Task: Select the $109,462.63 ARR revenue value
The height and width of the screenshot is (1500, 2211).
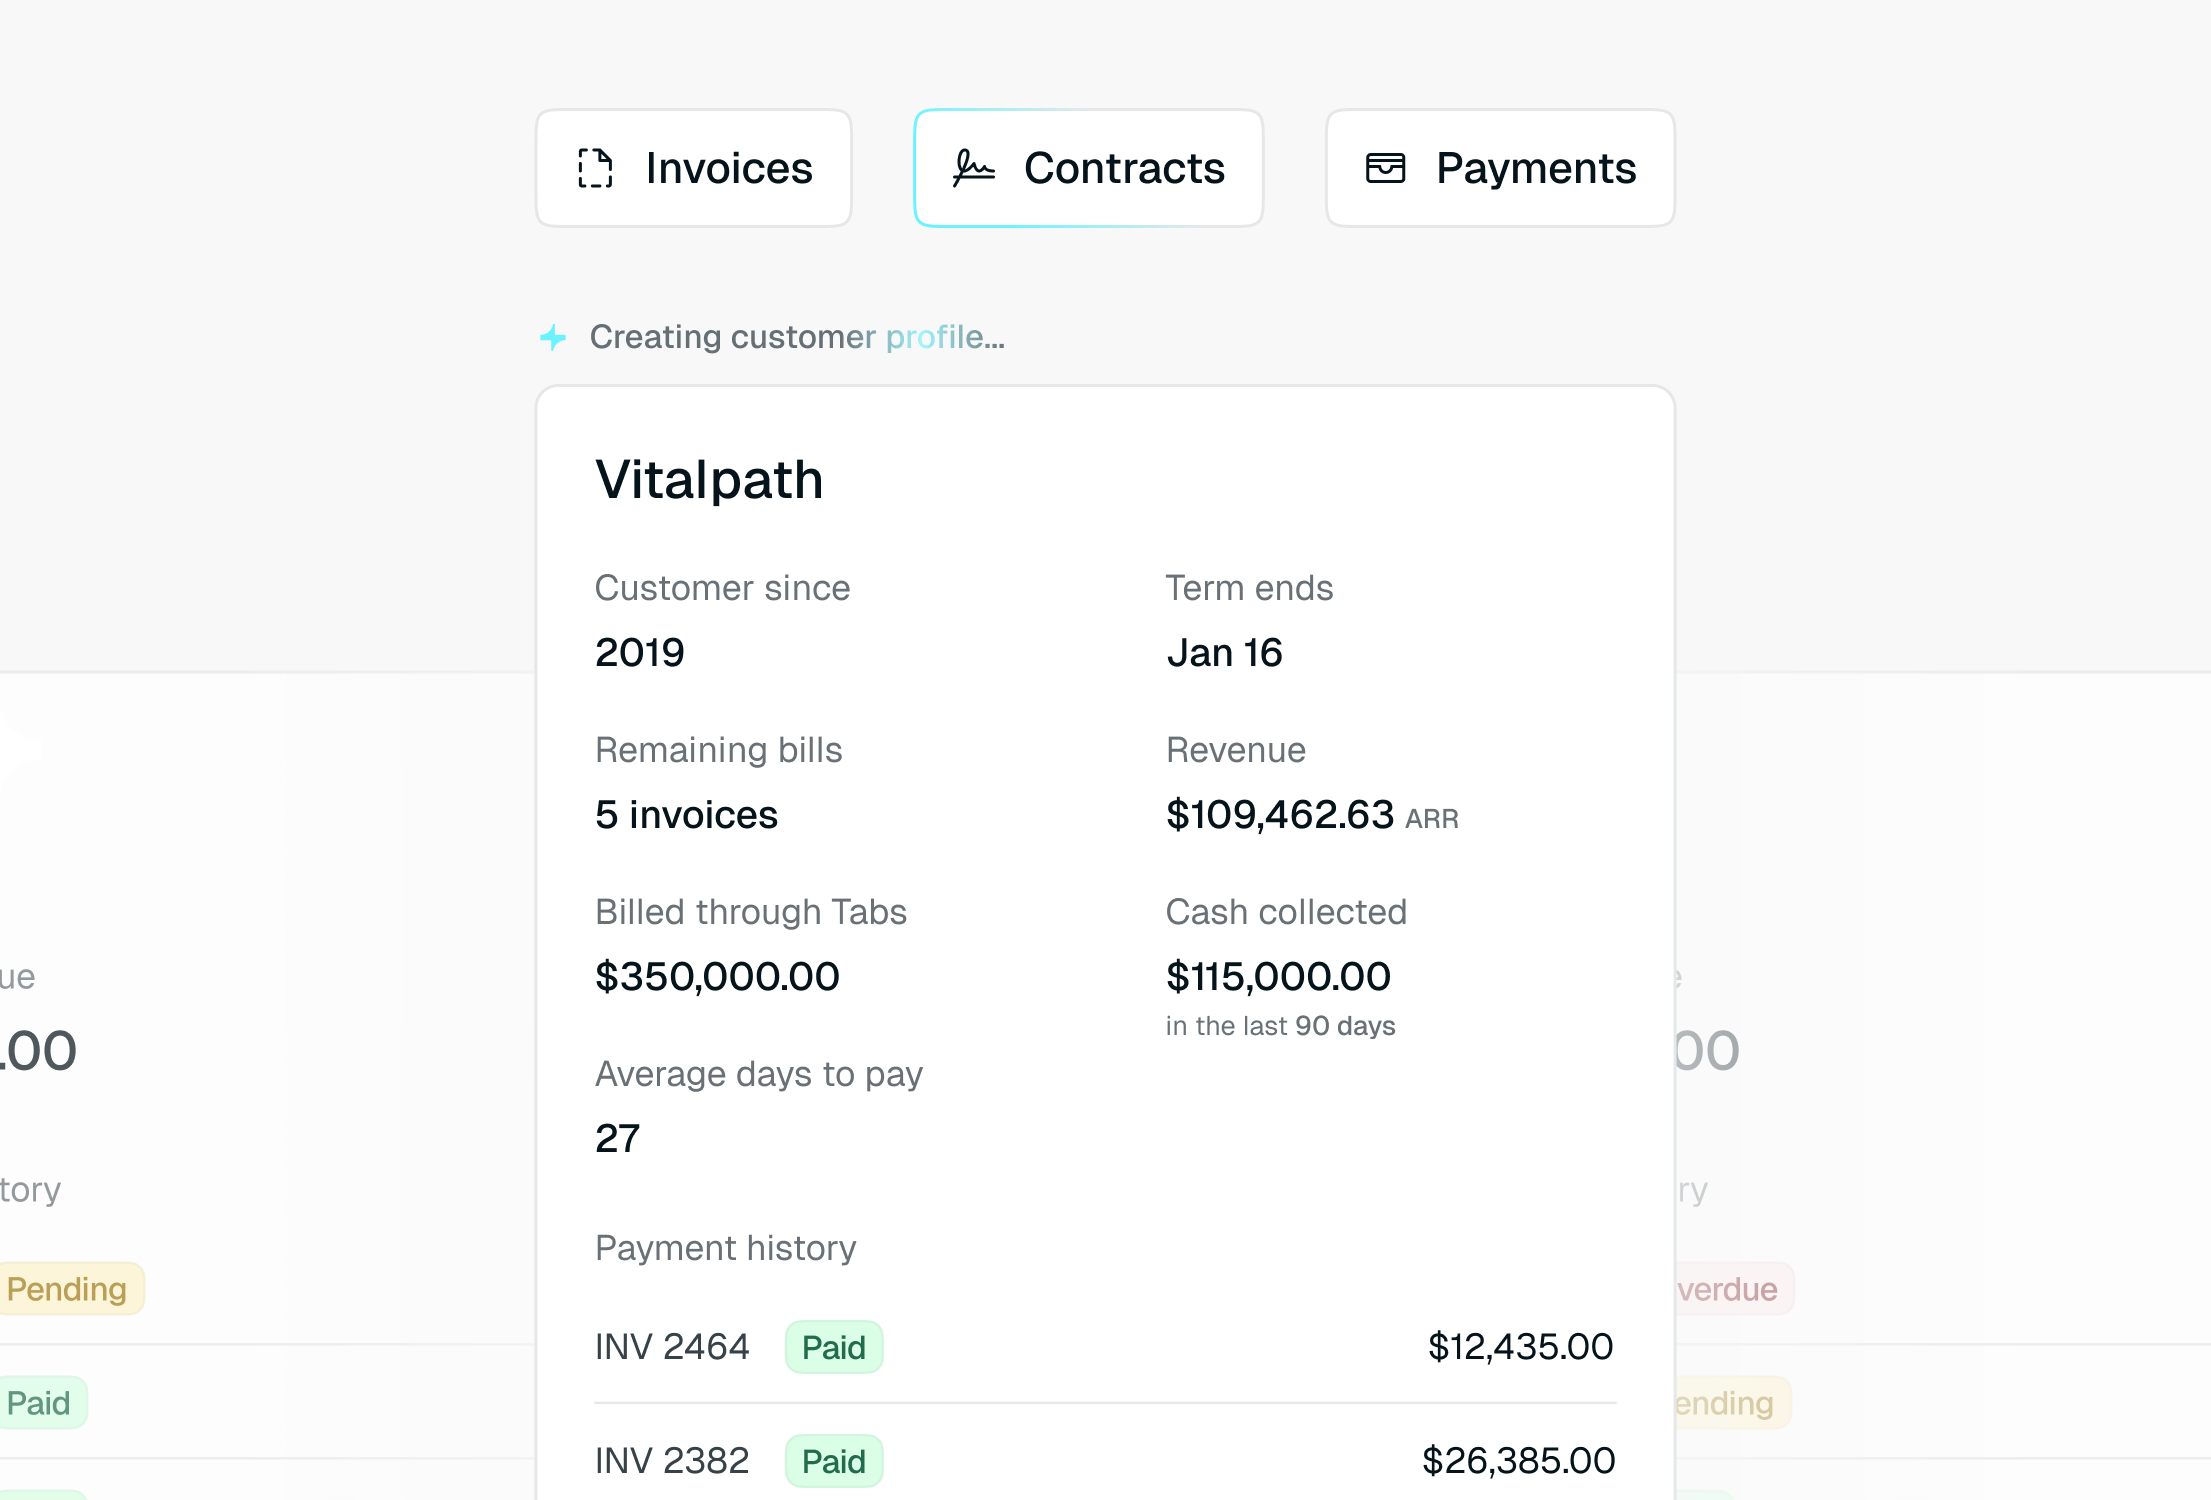Action: pyautogui.click(x=1312, y=815)
